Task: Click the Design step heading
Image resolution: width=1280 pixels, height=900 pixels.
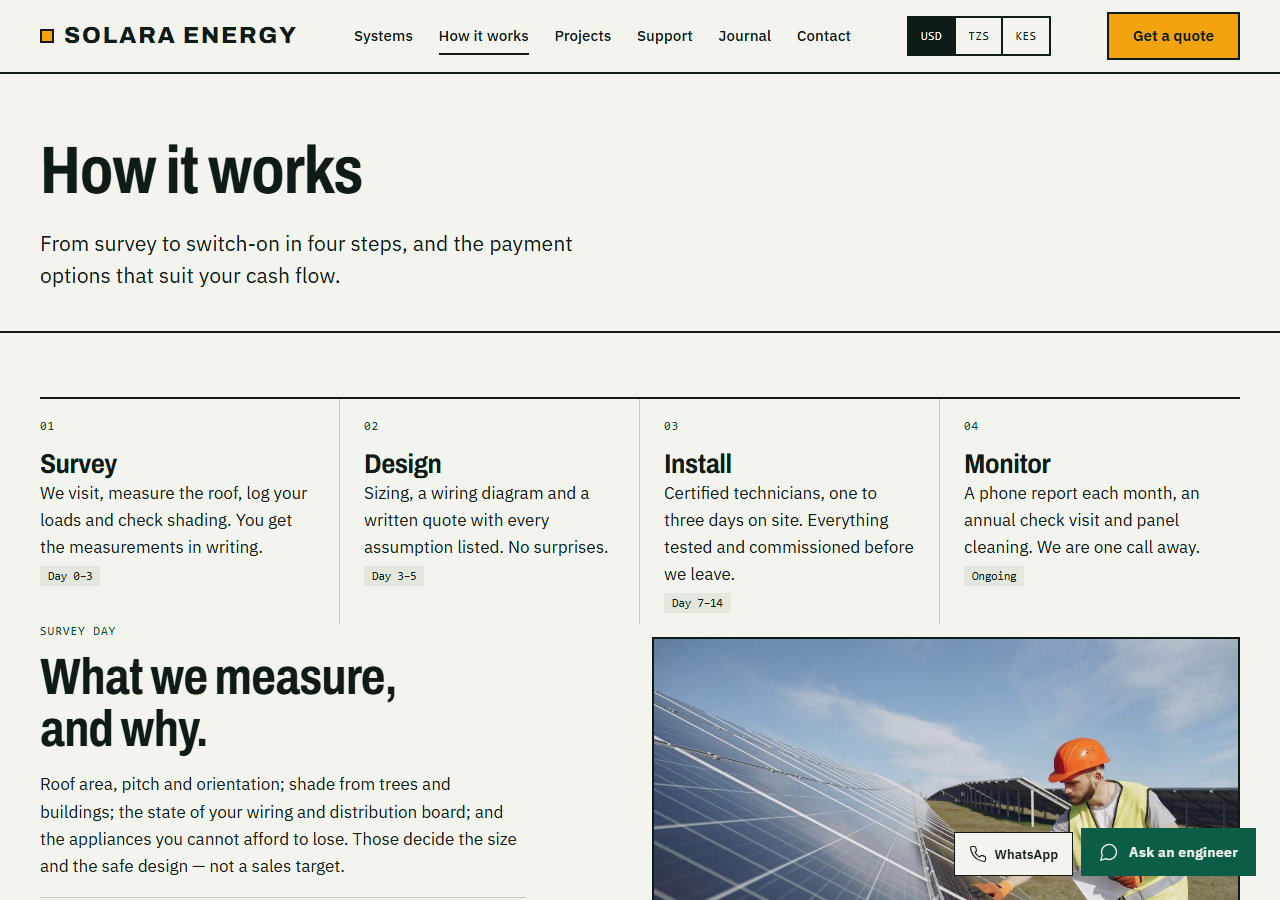Action: [402, 464]
